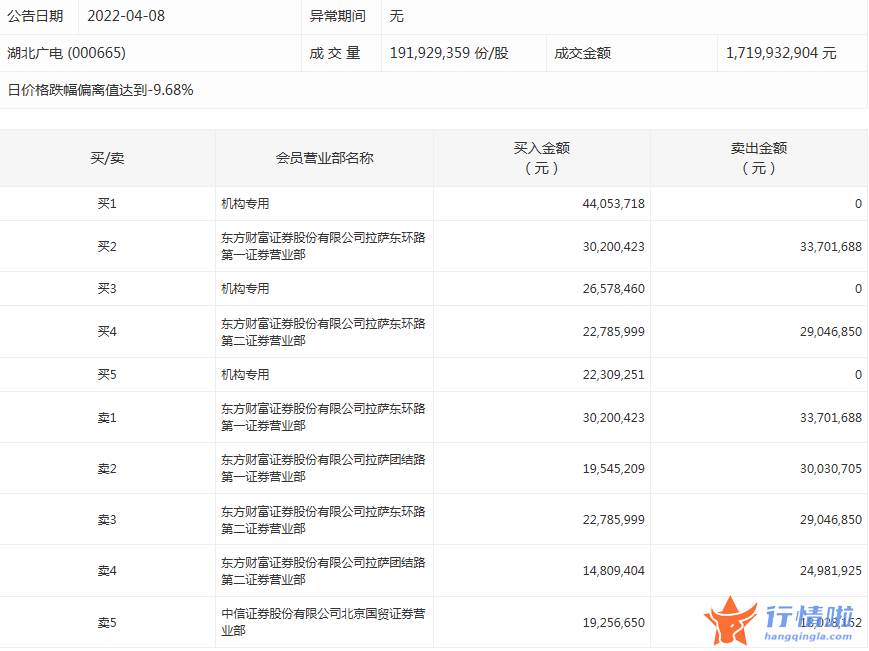Image resolution: width=869 pixels, height=651 pixels.
Task: Select buy amount 19,256,650
Action: click(x=614, y=623)
